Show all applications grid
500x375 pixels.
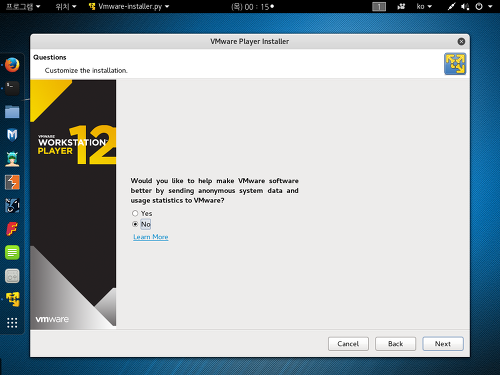pos(12,323)
